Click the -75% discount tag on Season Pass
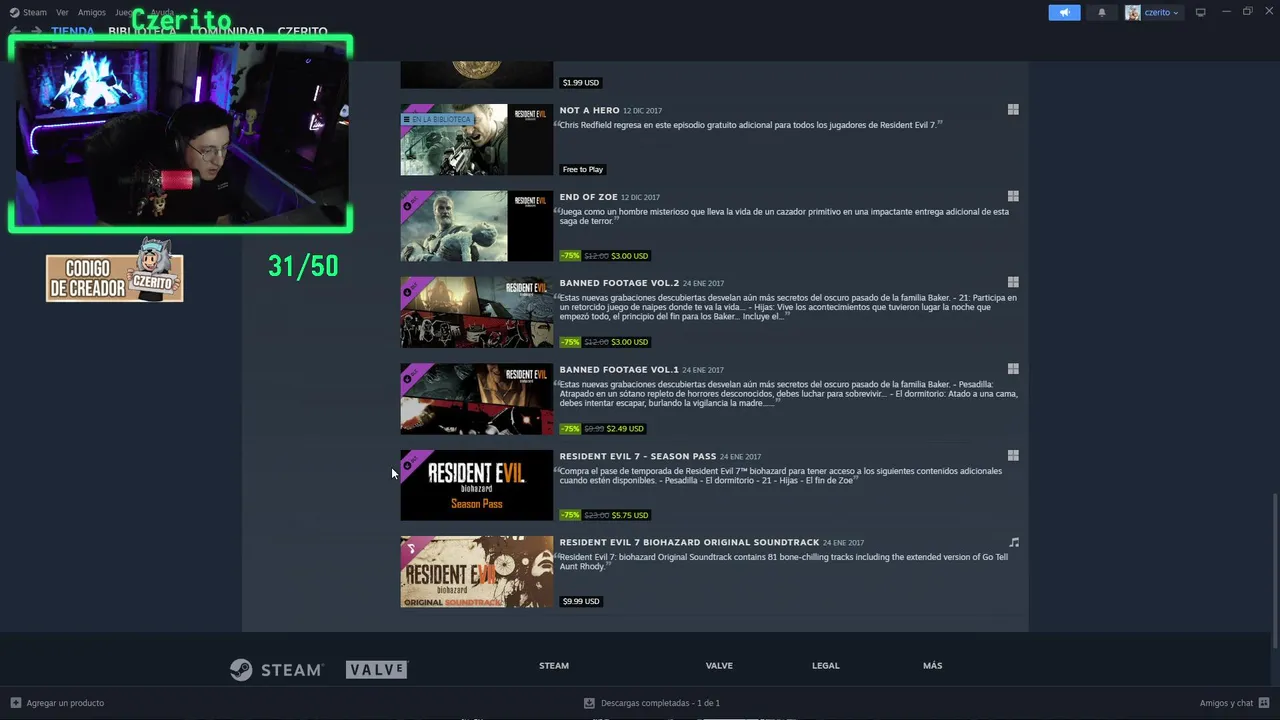The height and width of the screenshot is (720, 1280). [570, 515]
